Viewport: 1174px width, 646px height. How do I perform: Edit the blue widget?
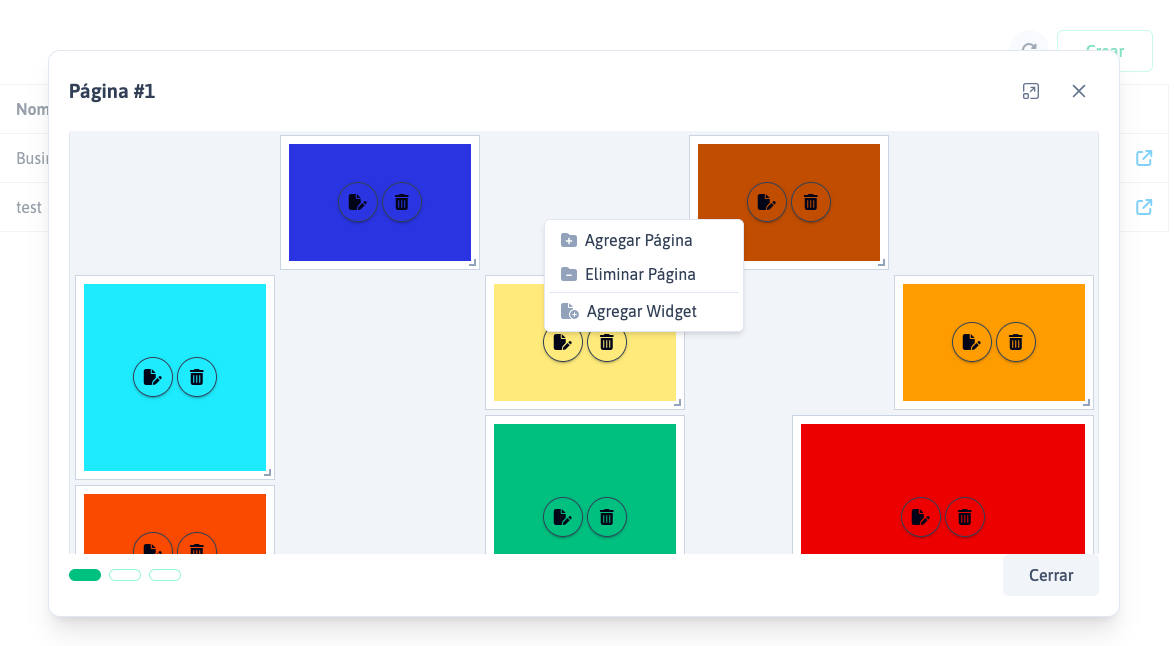pyautogui.click(x=357, y=202)
